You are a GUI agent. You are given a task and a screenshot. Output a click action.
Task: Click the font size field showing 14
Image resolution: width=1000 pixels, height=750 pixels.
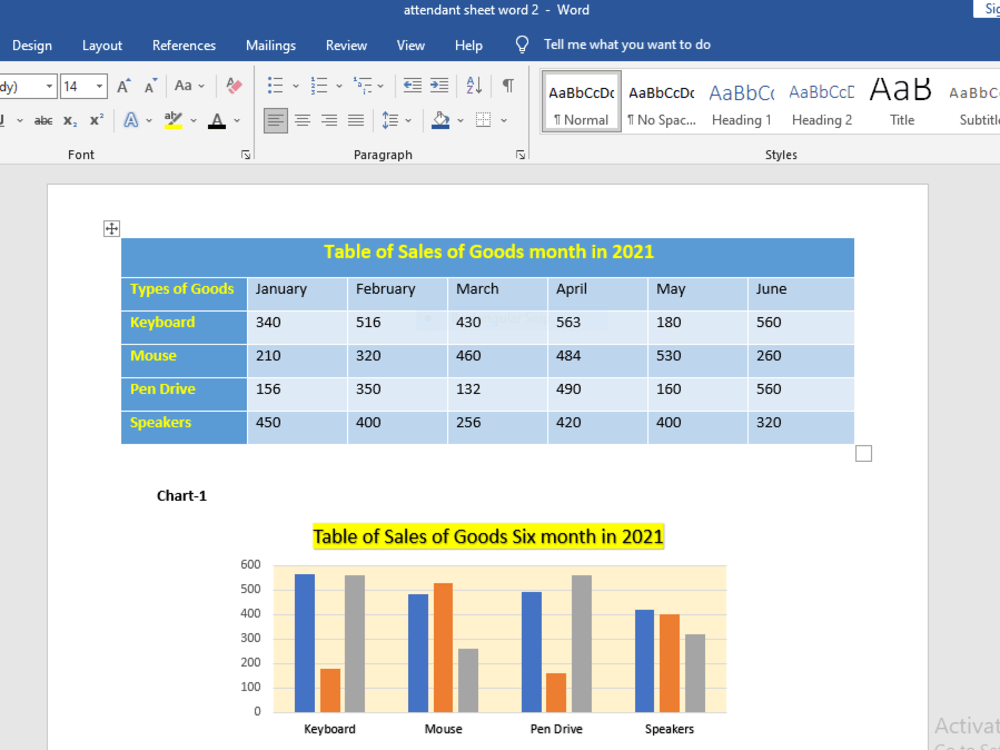[77, 86]
